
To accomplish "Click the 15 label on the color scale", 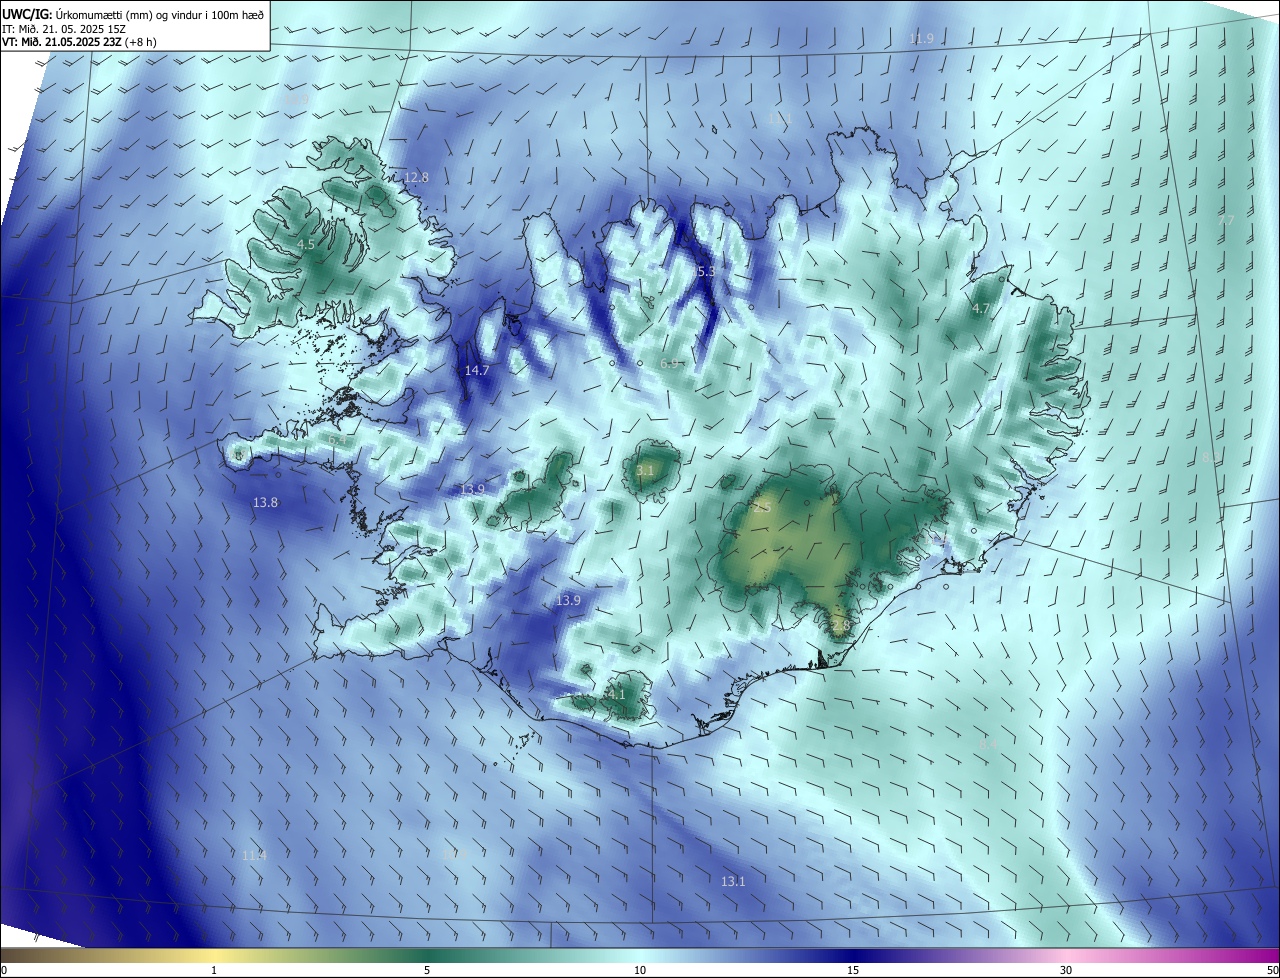I will click(x=853, y=970).
